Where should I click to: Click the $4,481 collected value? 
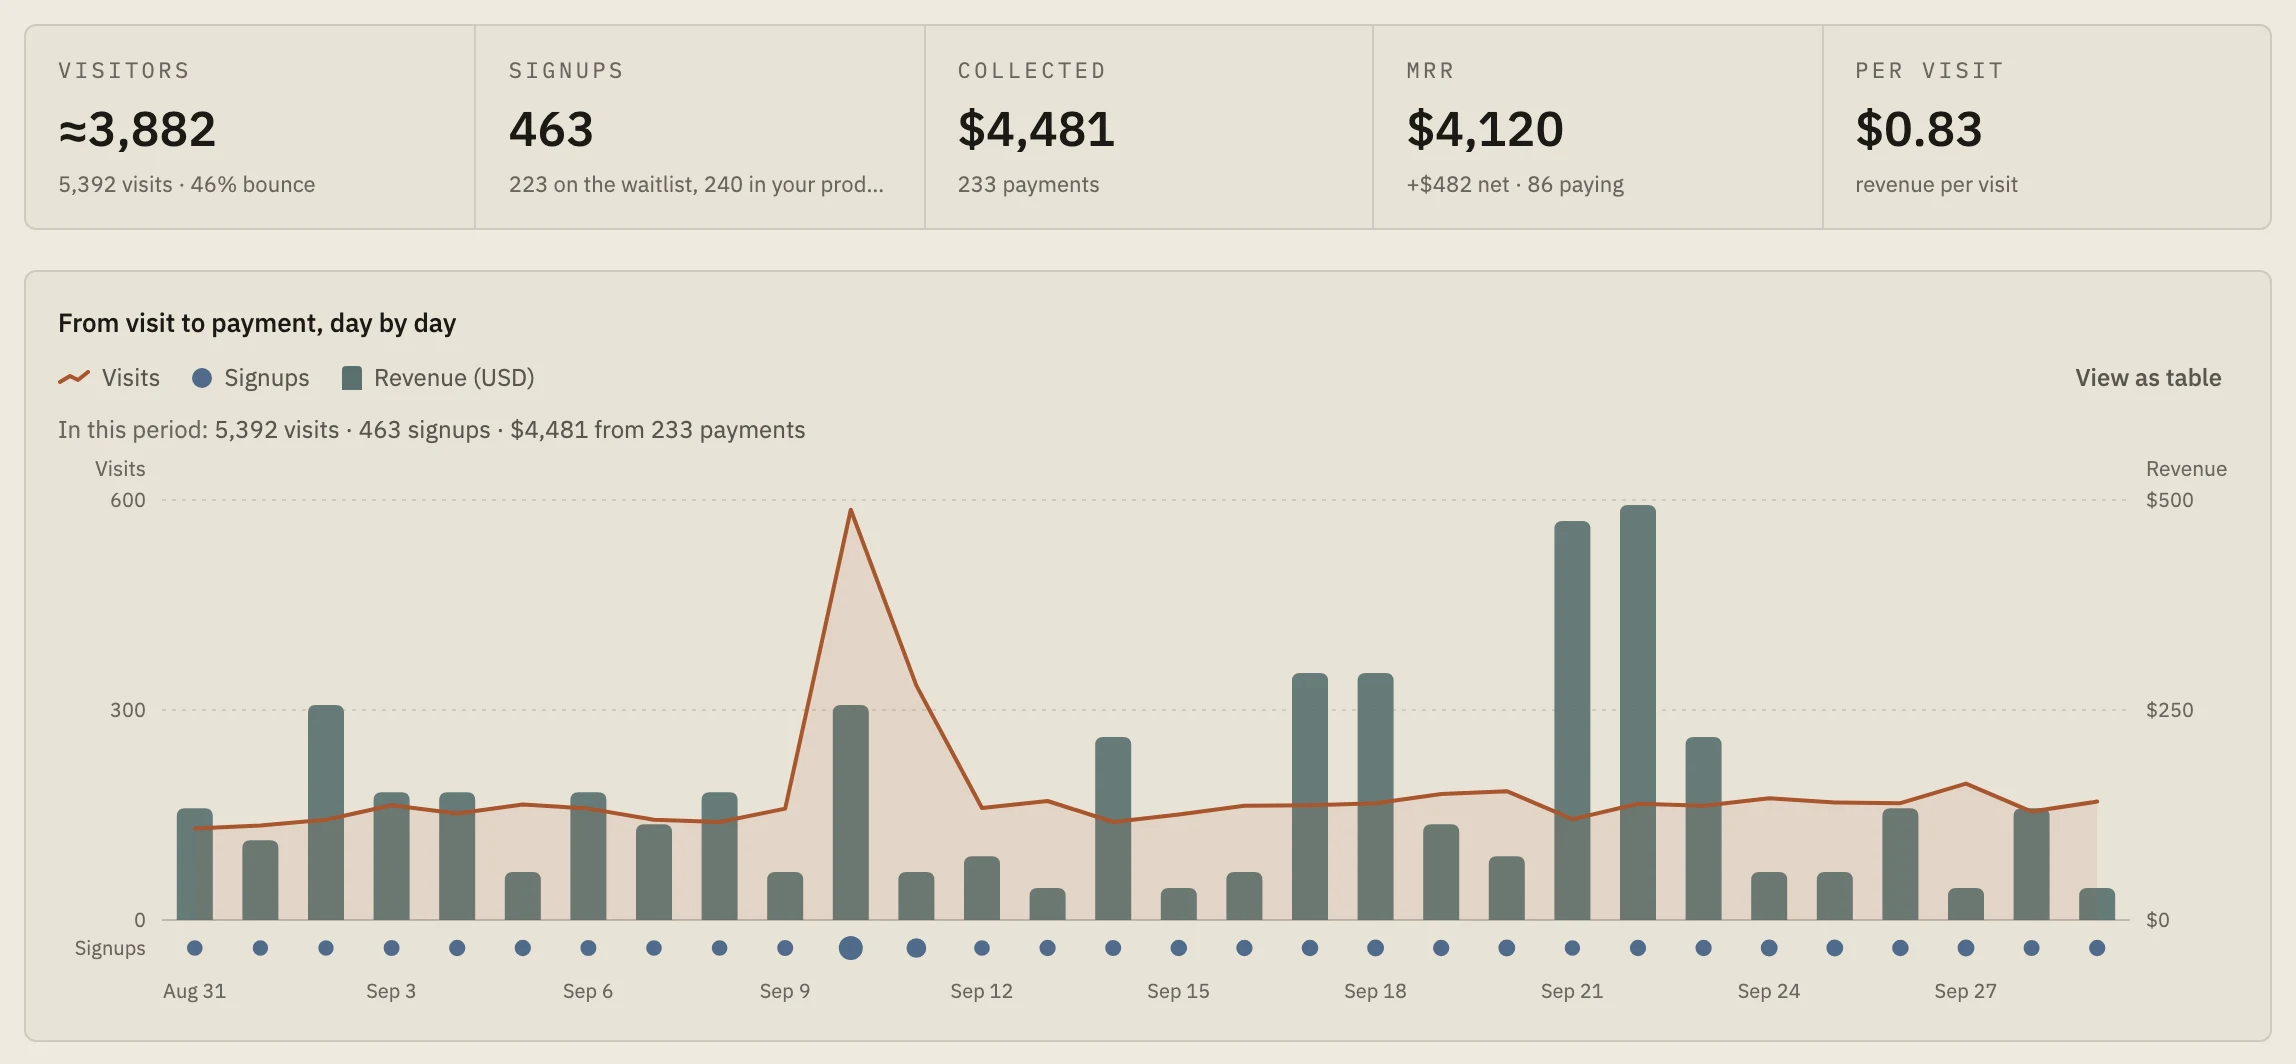point(1036,130)
